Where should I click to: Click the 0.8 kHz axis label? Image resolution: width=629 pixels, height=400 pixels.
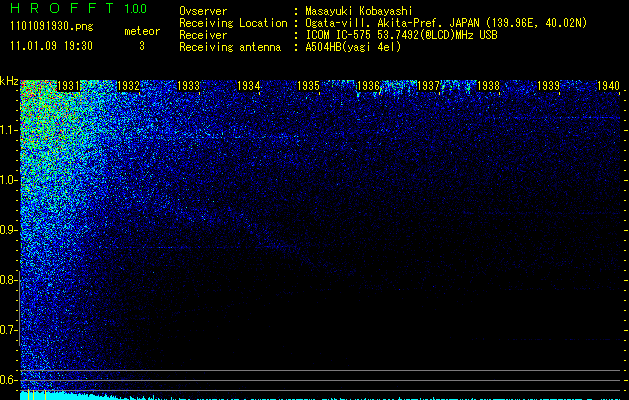click(9, 280)
